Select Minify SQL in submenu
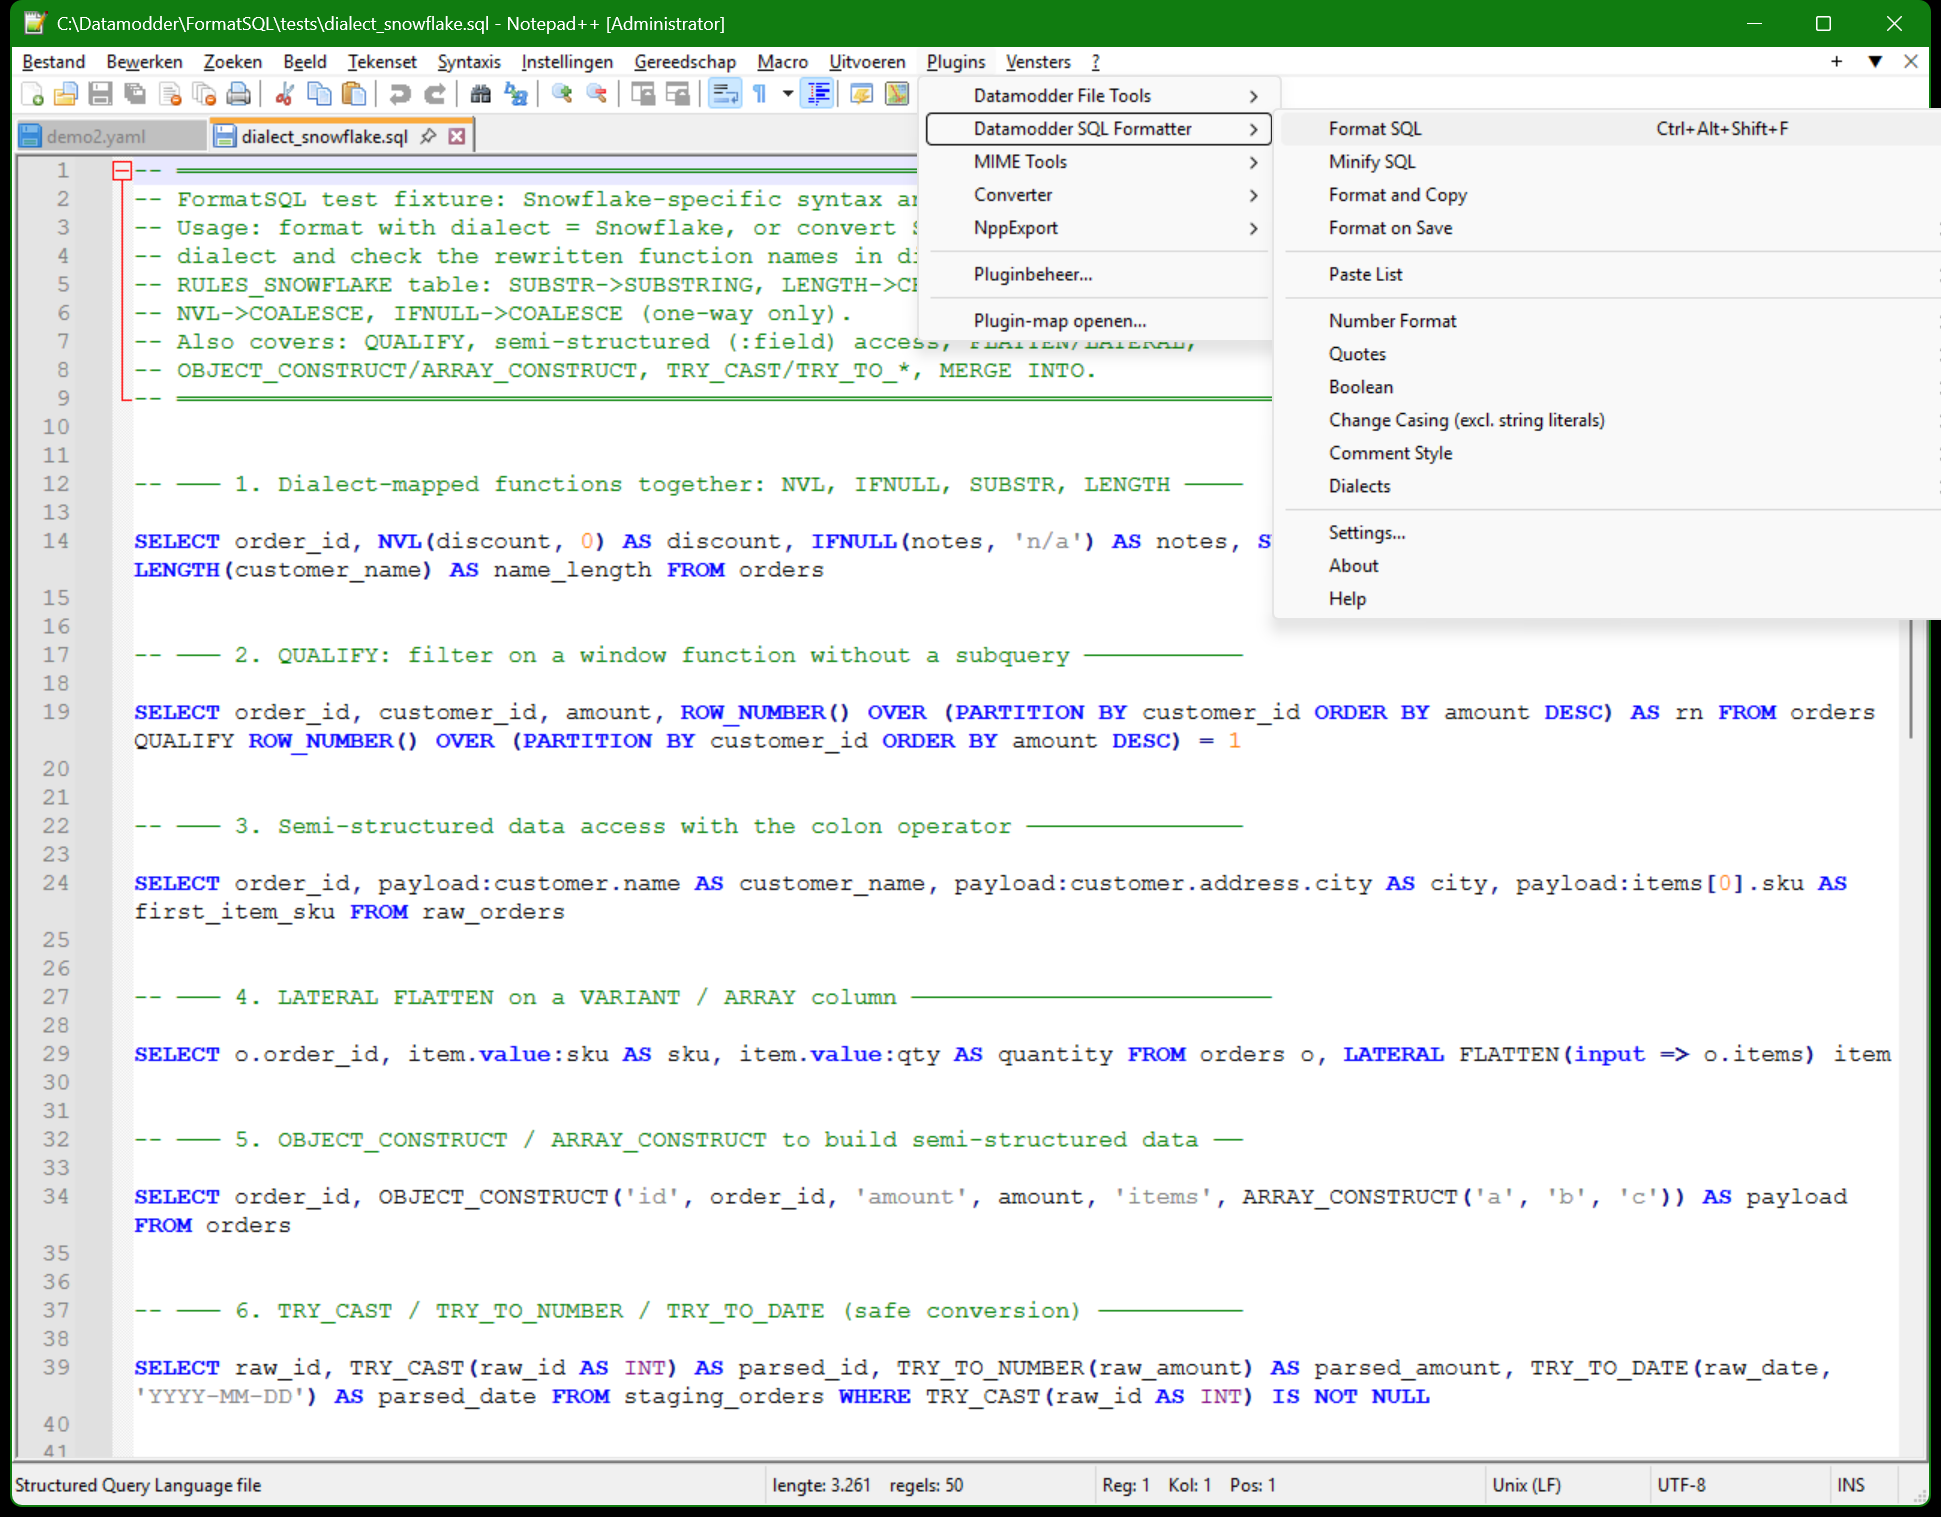 1610,162
